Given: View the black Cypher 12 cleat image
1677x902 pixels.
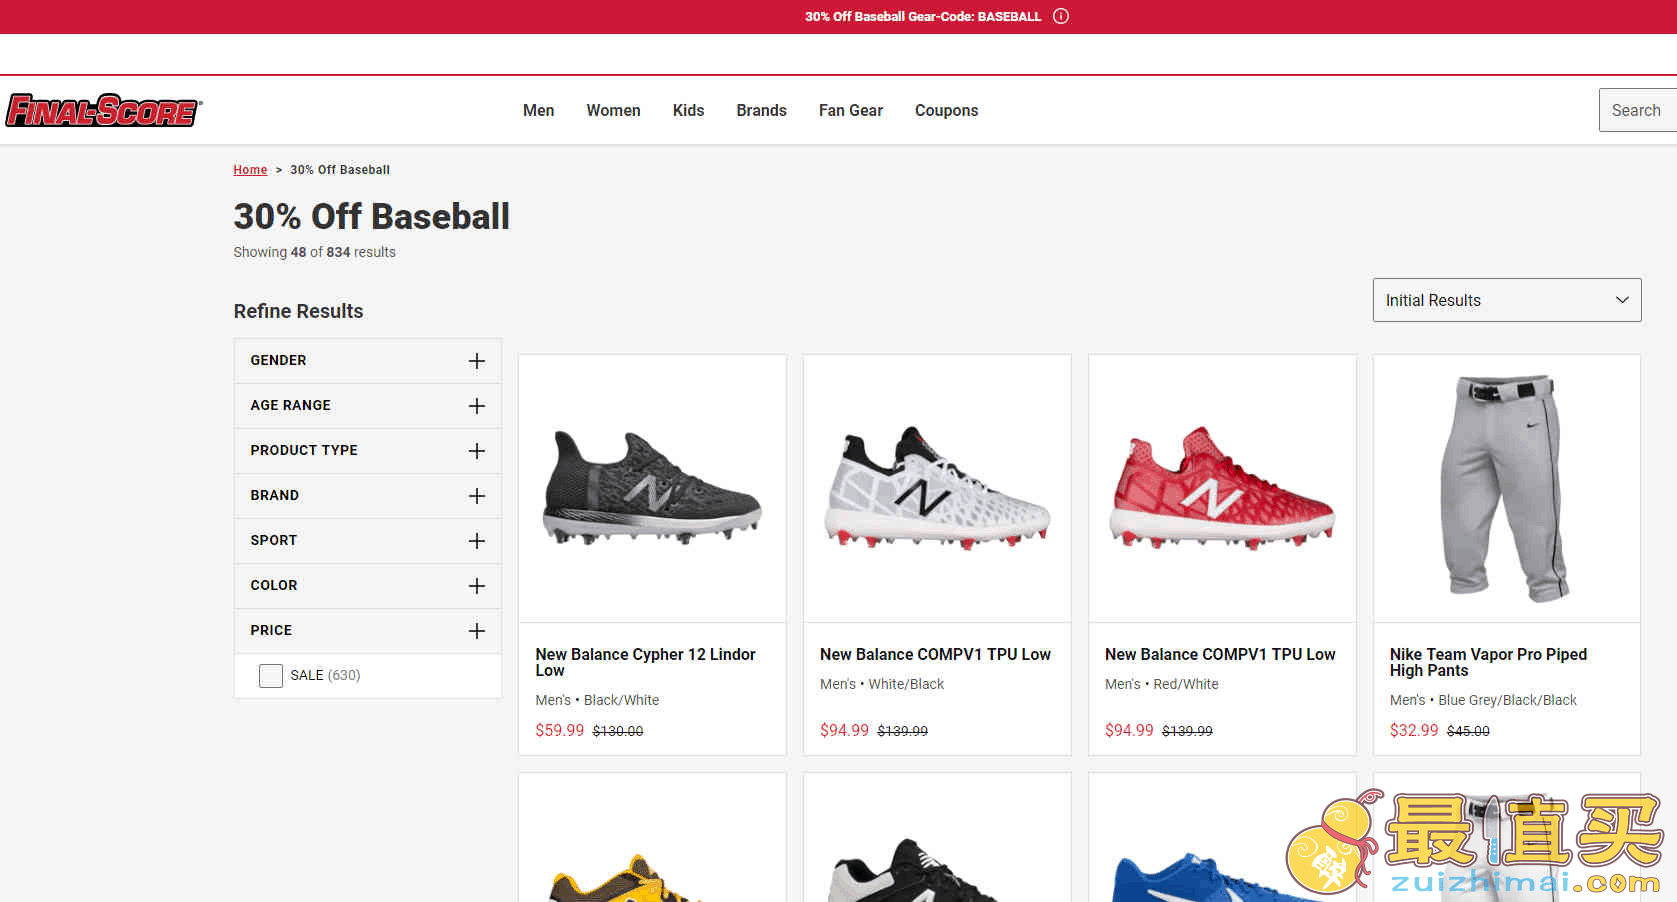Looking at the screenshot, I should (652, 488).
